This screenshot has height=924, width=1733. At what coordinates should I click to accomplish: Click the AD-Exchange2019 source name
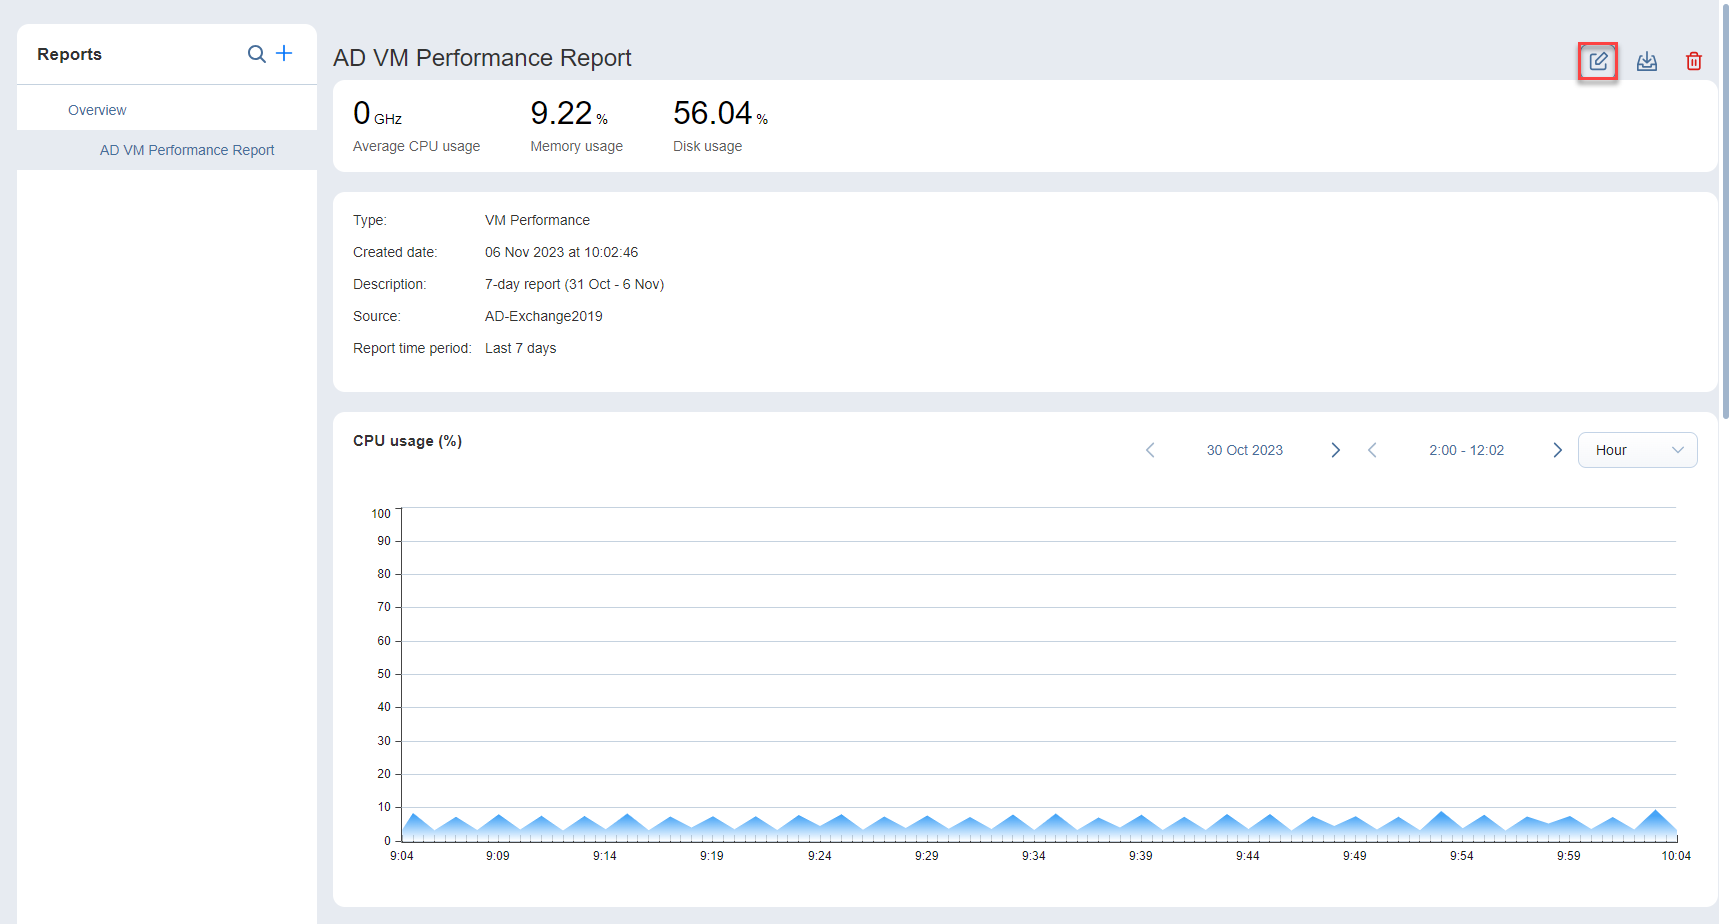[543, 316]
